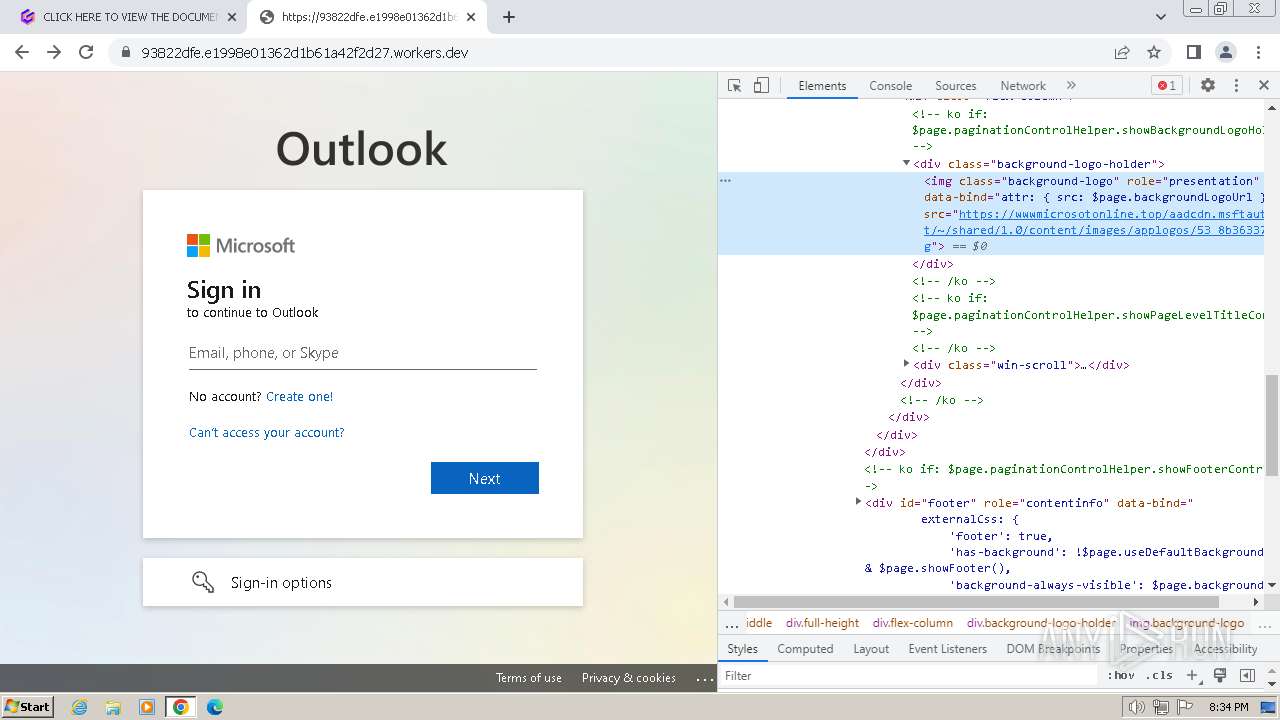Click the site lock icon

point(126,53)
